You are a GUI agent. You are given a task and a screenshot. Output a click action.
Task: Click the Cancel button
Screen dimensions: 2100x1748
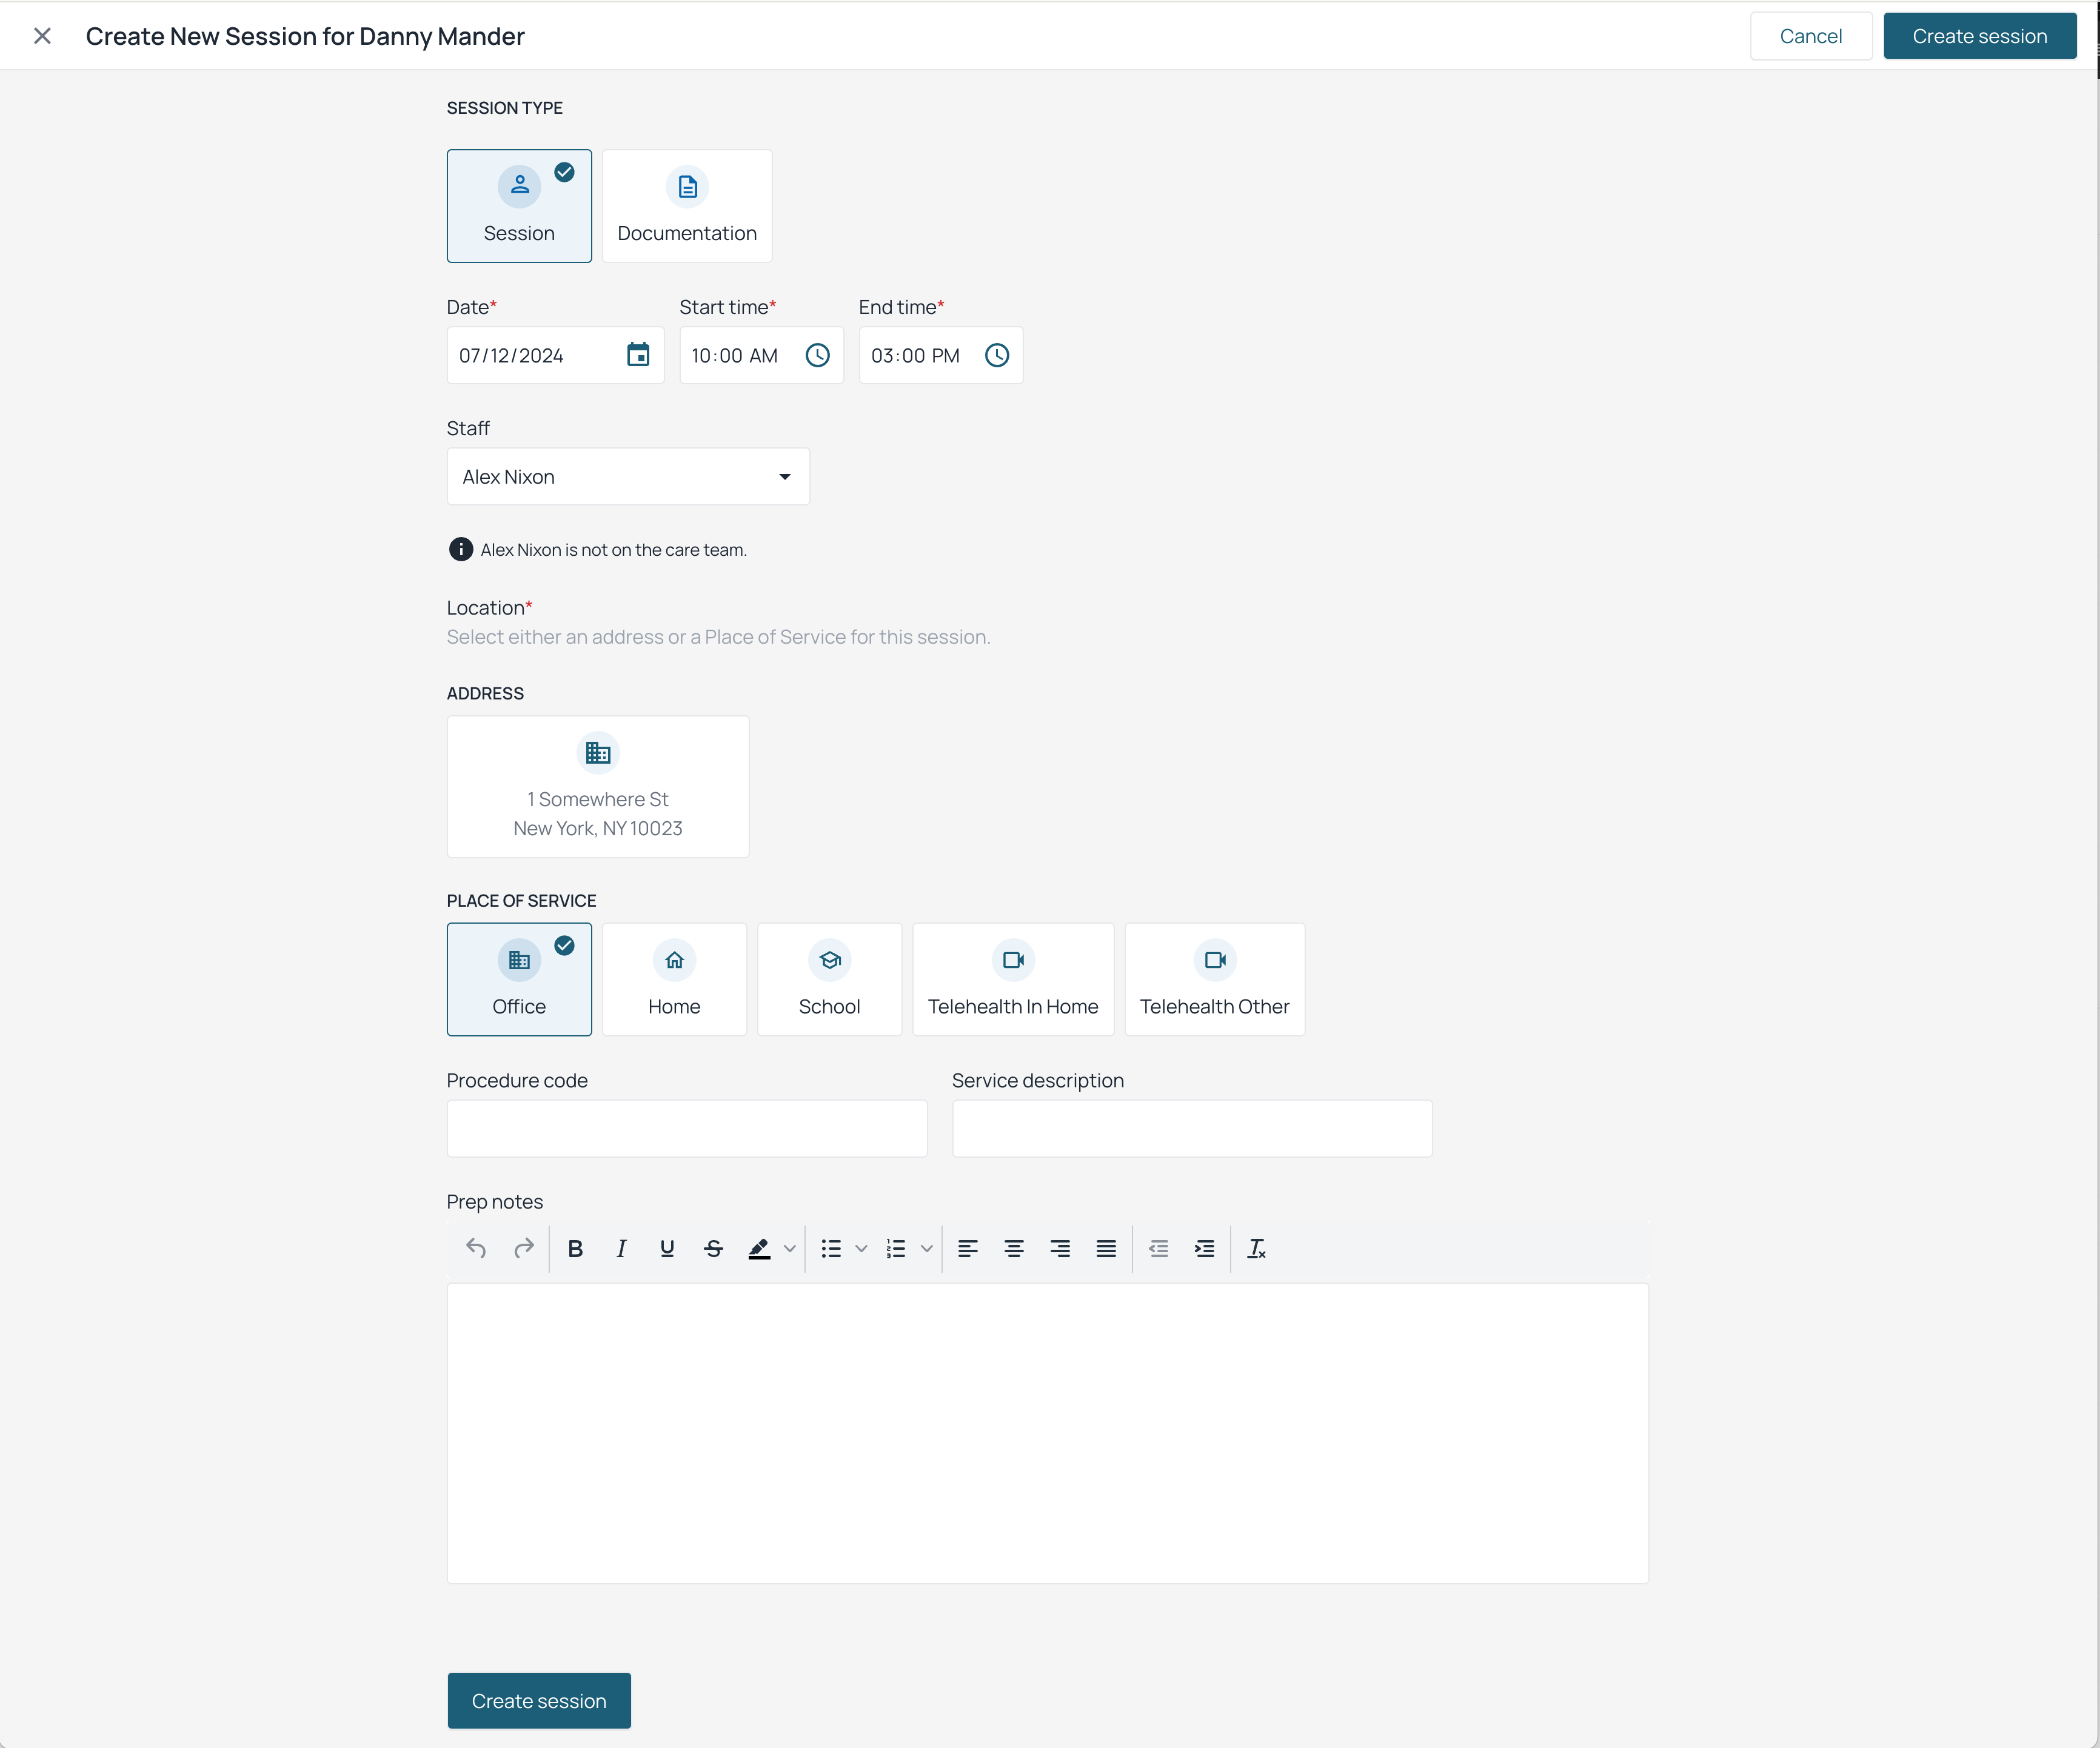[x=1810, y=36]
